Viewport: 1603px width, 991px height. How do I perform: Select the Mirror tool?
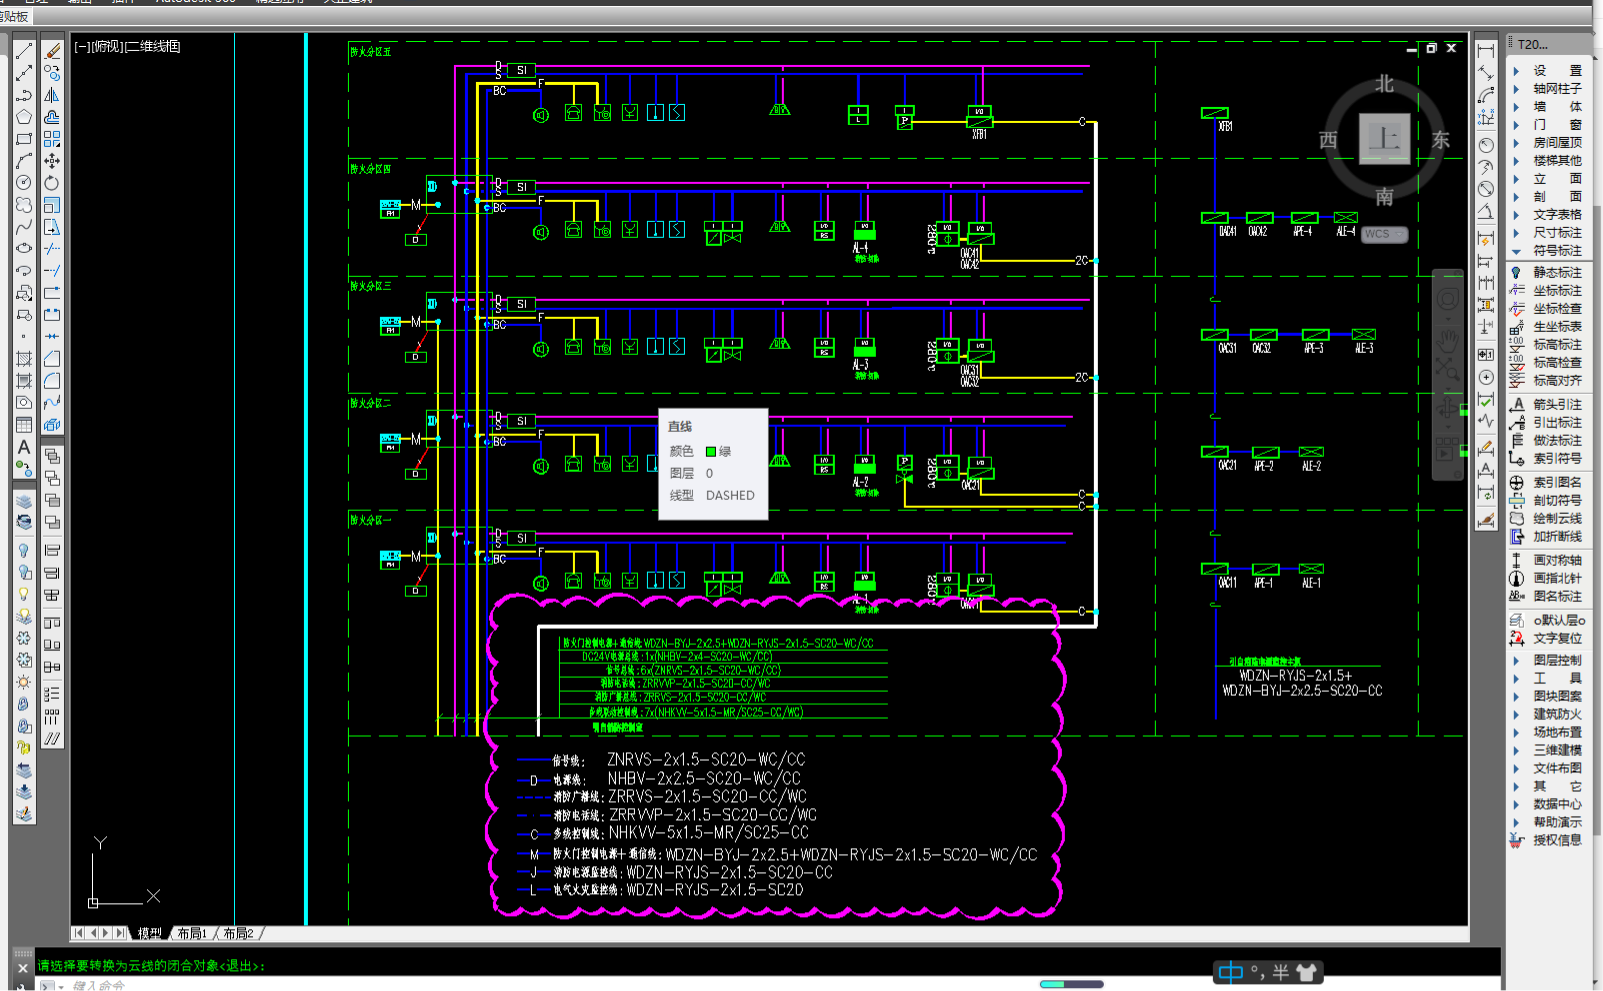coord(52,95)
